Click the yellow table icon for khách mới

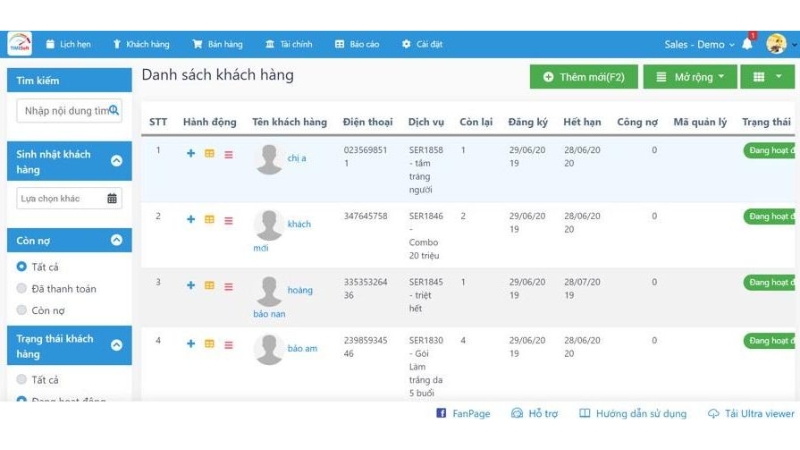pos(209,219)
